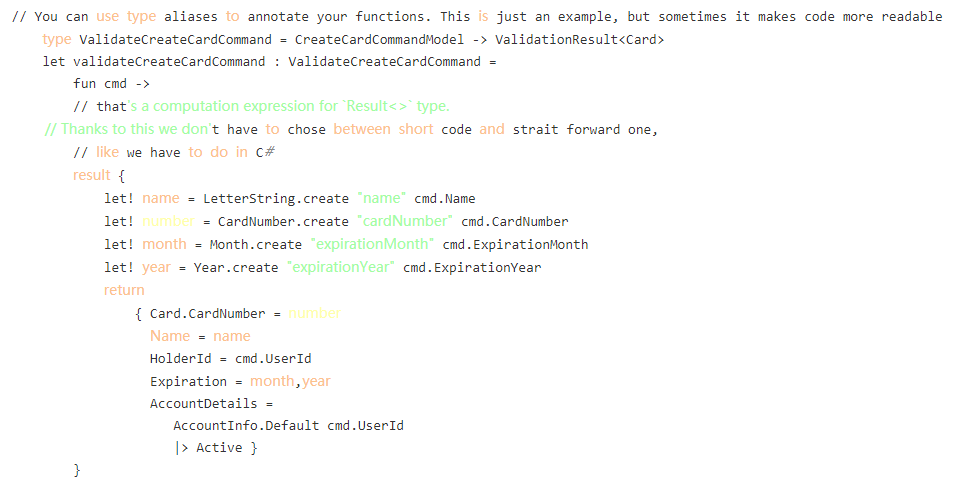Click the ValidateCreateCardCommand type alias name
This screenshot has height=498, width=966.
pos(176,40)
